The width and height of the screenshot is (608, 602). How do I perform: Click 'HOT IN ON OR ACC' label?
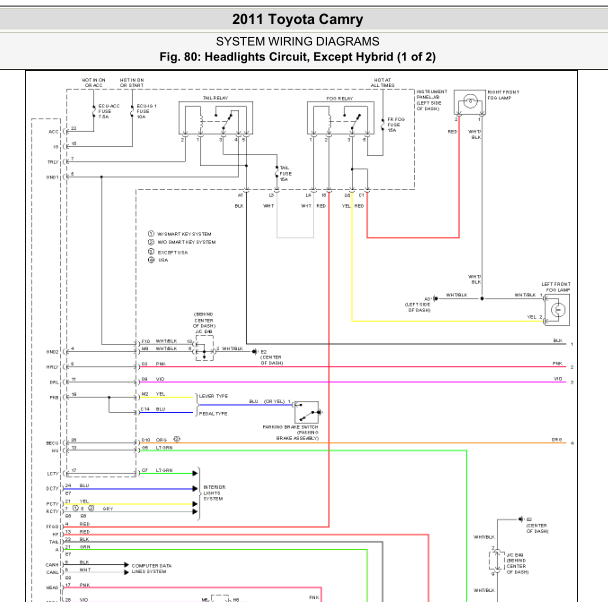click(93, 83)
